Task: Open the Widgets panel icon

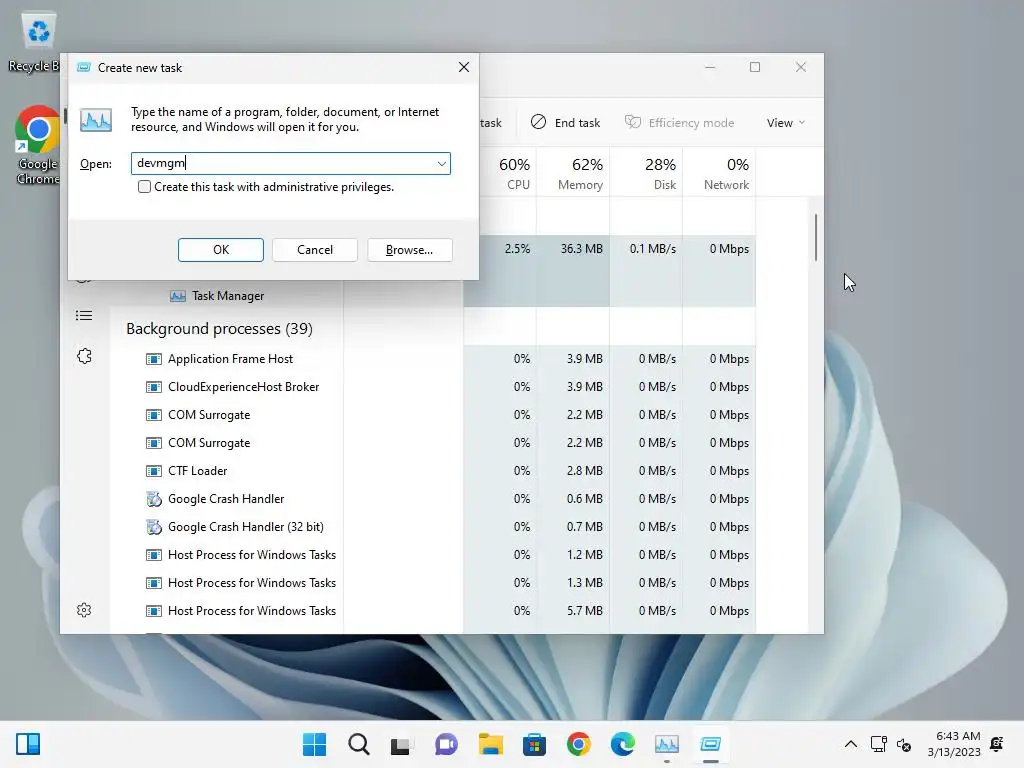Action: pyautogui.click(x=28, y=744)
